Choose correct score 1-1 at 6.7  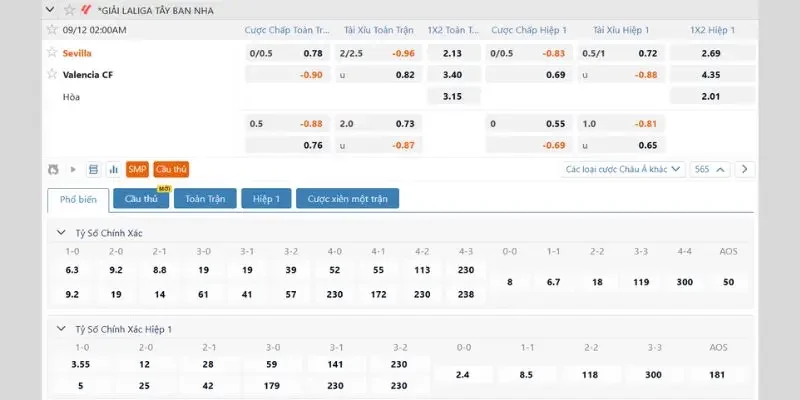554,282
